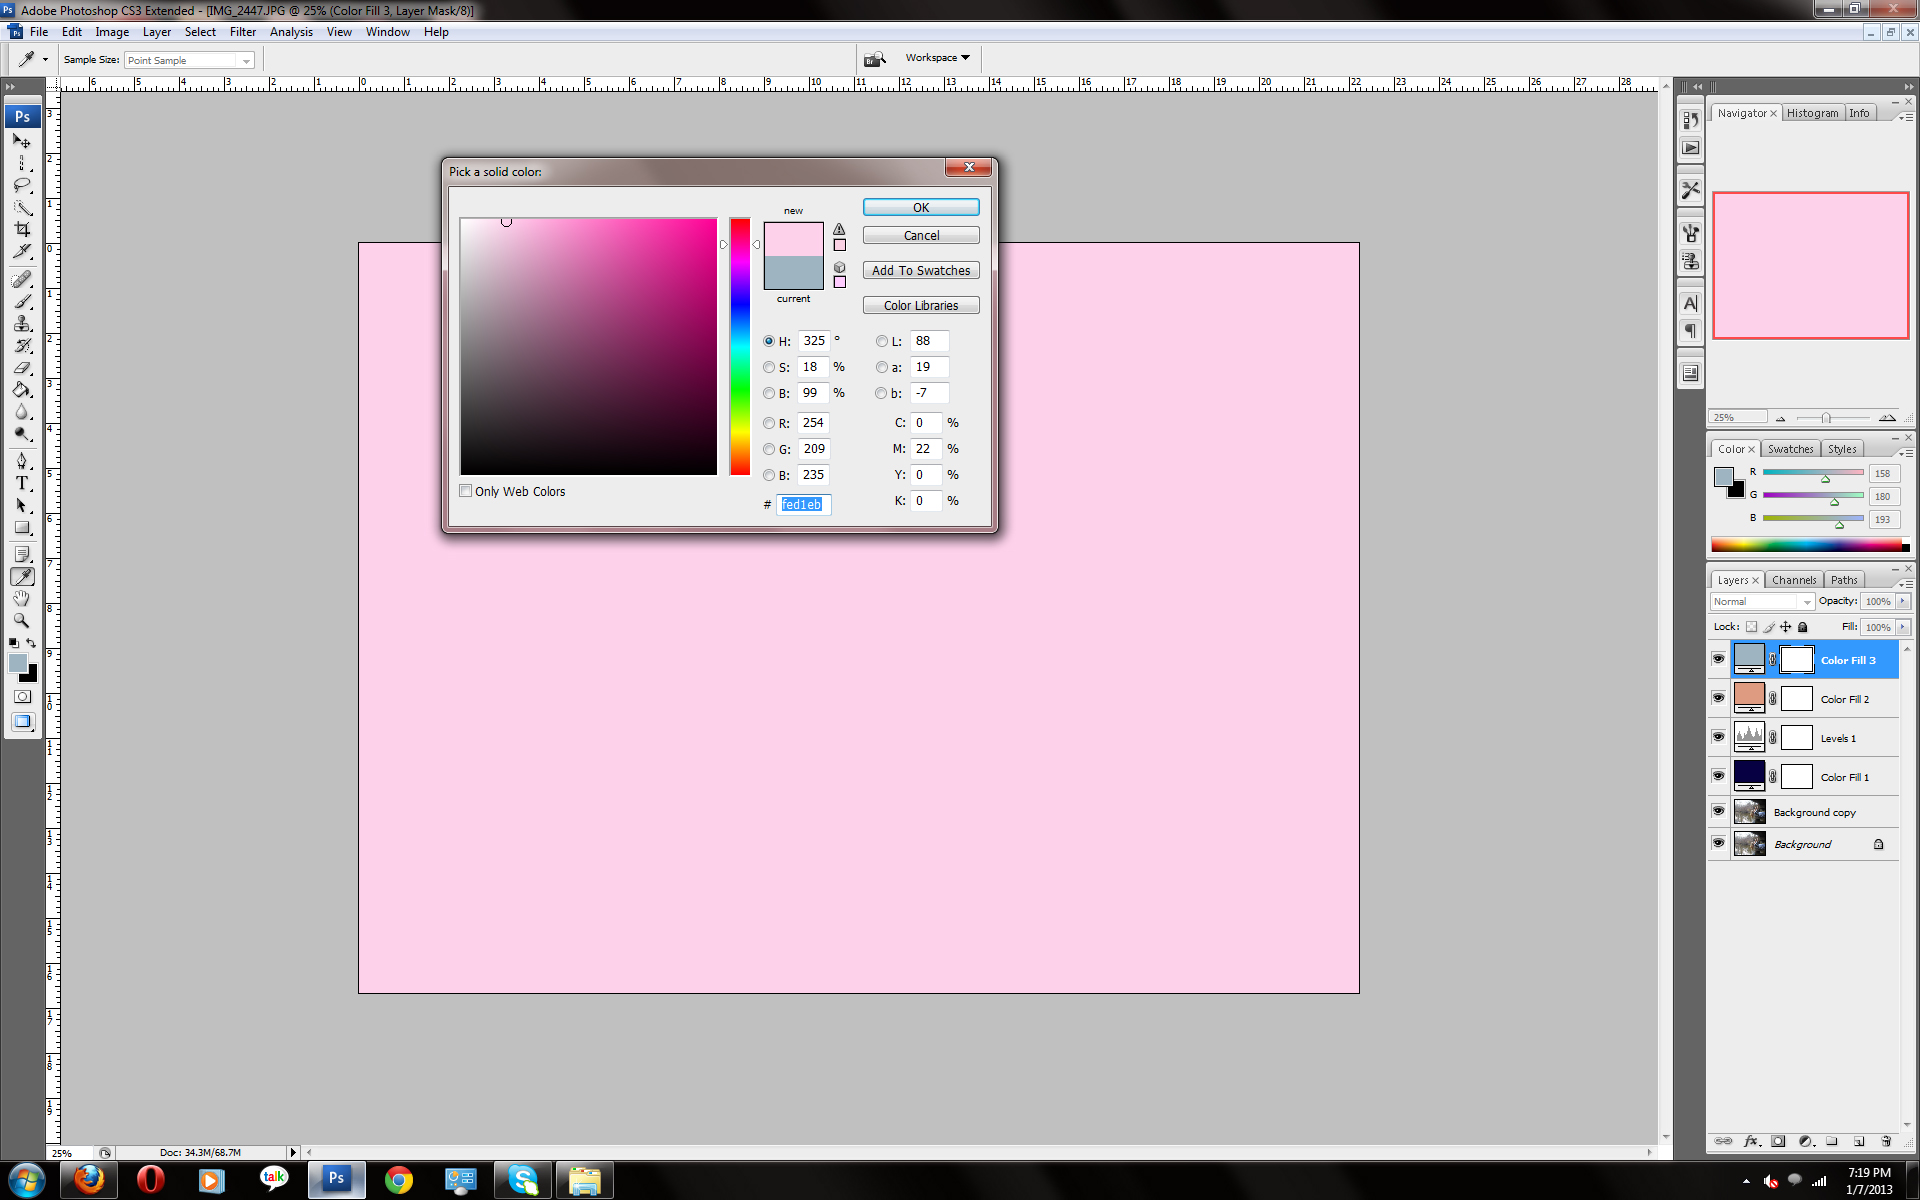Click Create new adjustment layer icon

tap(1805, 1141)
